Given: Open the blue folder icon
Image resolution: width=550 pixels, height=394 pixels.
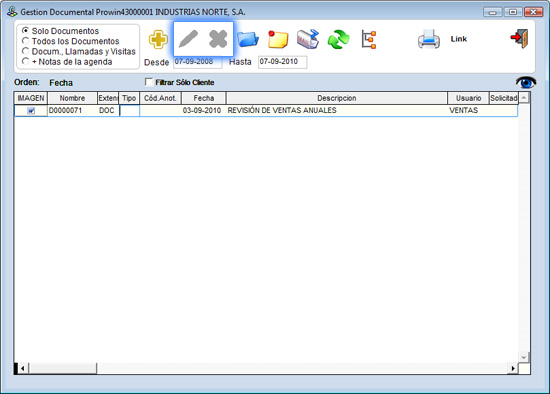Looking at the screenshot, I should [248, 39].
